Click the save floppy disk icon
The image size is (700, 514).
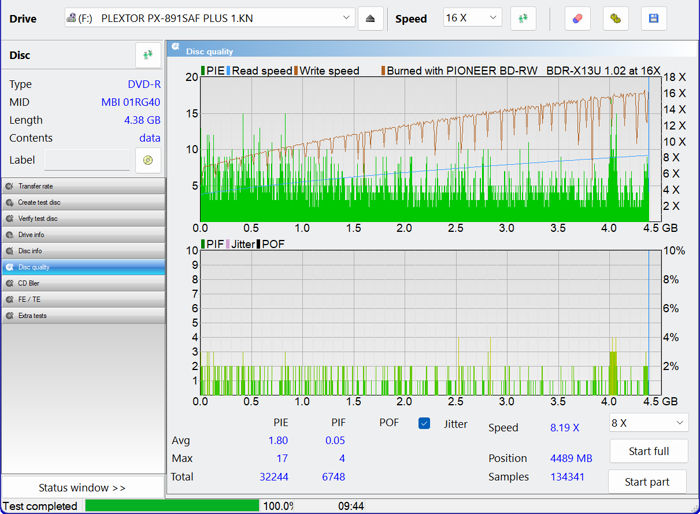click(x=654, y=19)
